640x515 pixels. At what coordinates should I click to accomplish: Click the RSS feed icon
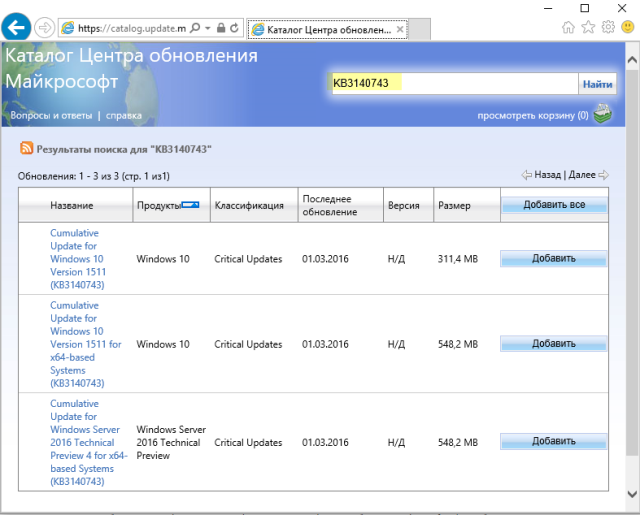pos(27,148)
